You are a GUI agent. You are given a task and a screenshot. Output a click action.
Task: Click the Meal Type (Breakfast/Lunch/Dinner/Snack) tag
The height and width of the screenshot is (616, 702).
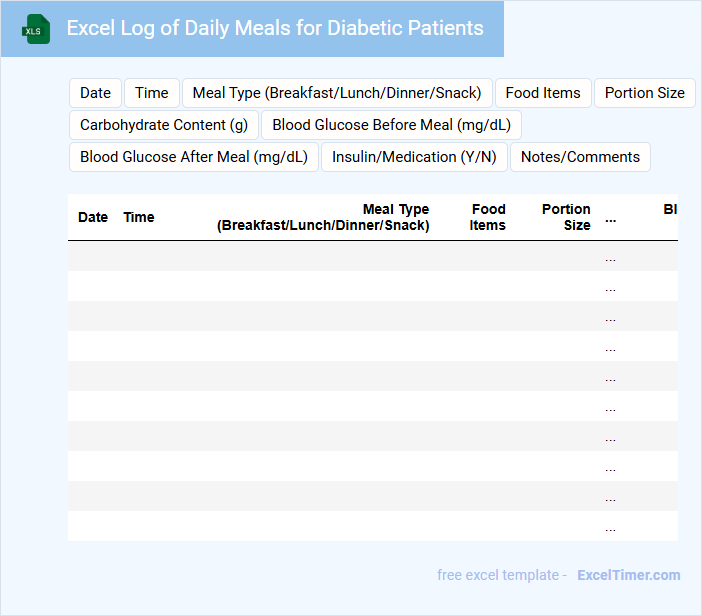pos(337,93)
